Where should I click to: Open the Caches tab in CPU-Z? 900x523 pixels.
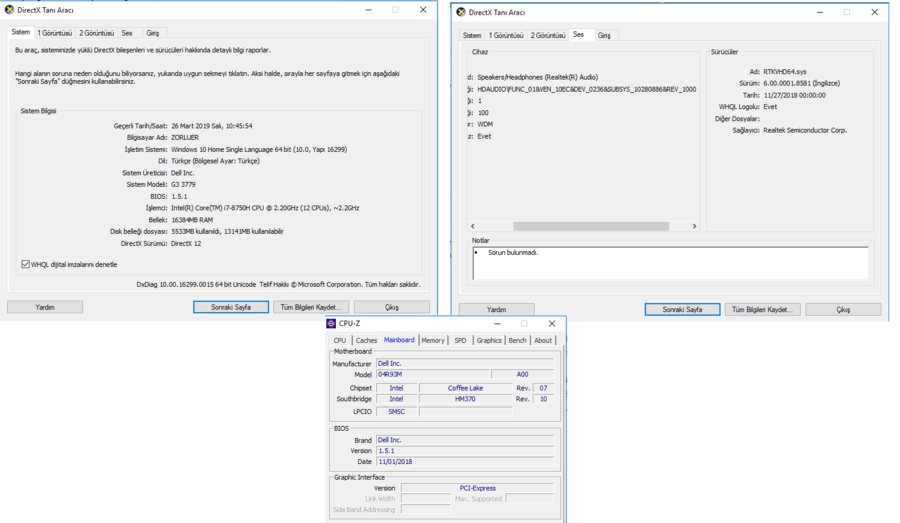pos(366,340)
